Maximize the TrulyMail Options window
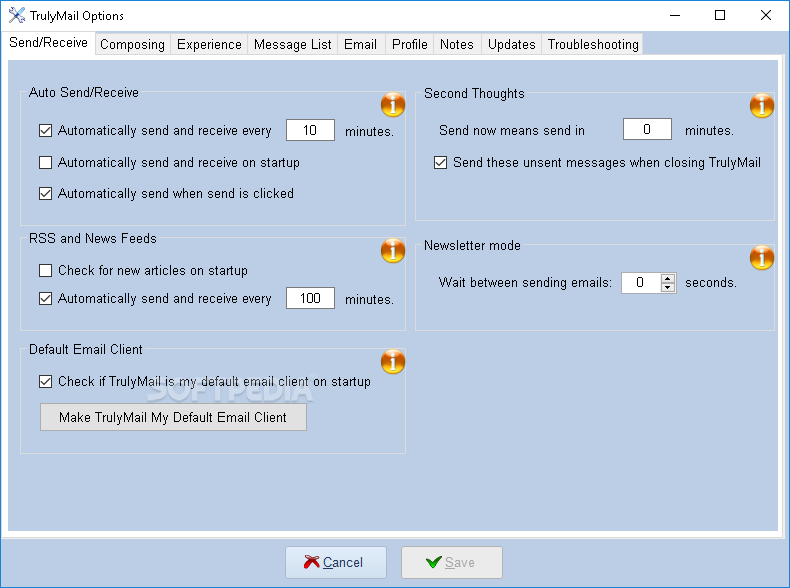This screenshot has width=790, height=588. point(720,15)
